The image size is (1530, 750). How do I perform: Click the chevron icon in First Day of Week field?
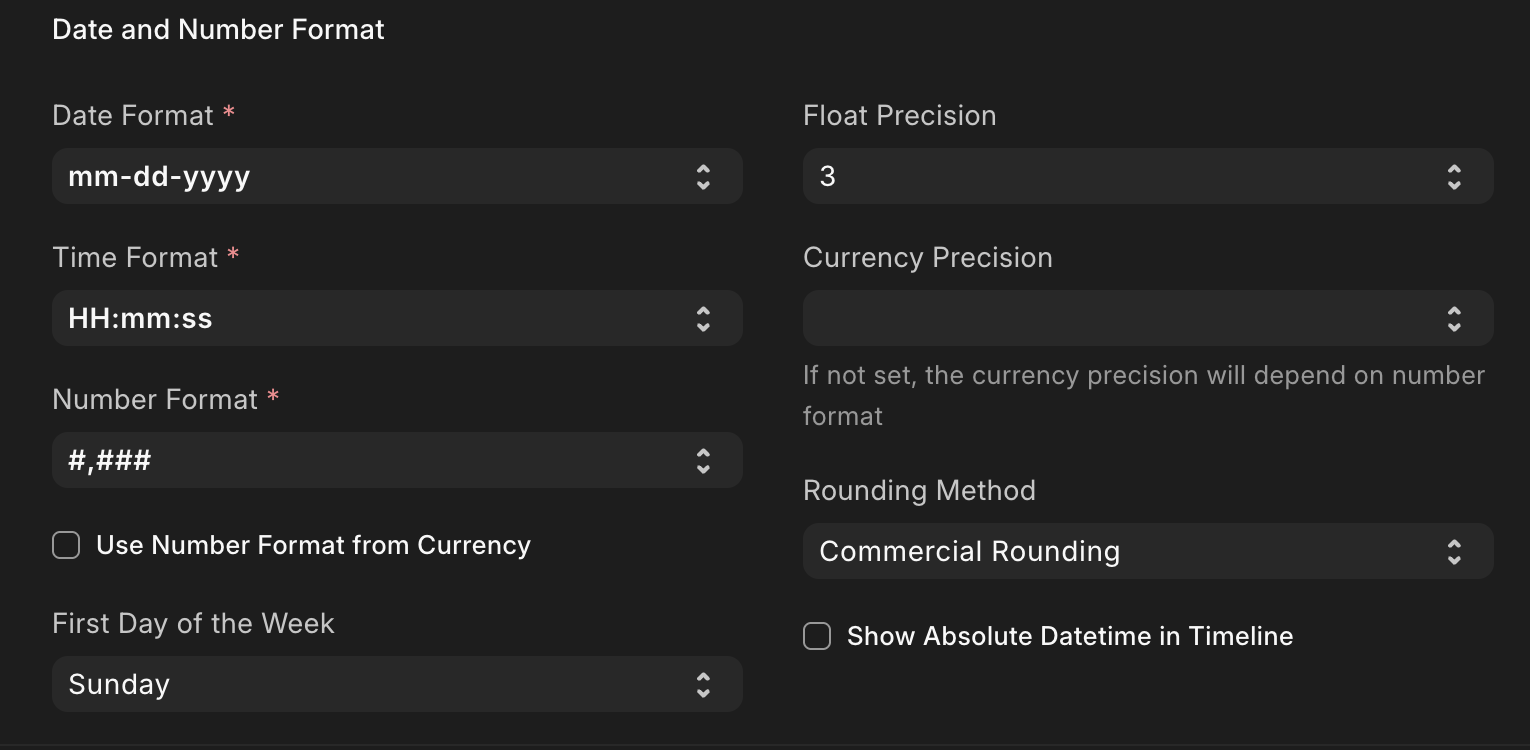(x=703, y=685)
